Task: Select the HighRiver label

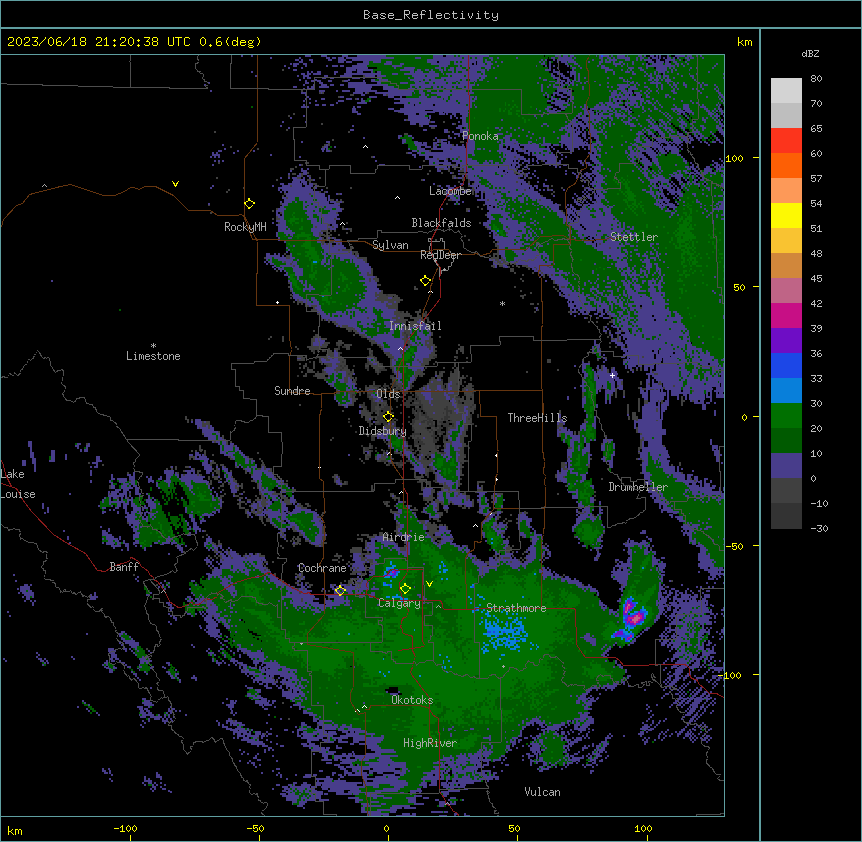Action: (430, 743)
